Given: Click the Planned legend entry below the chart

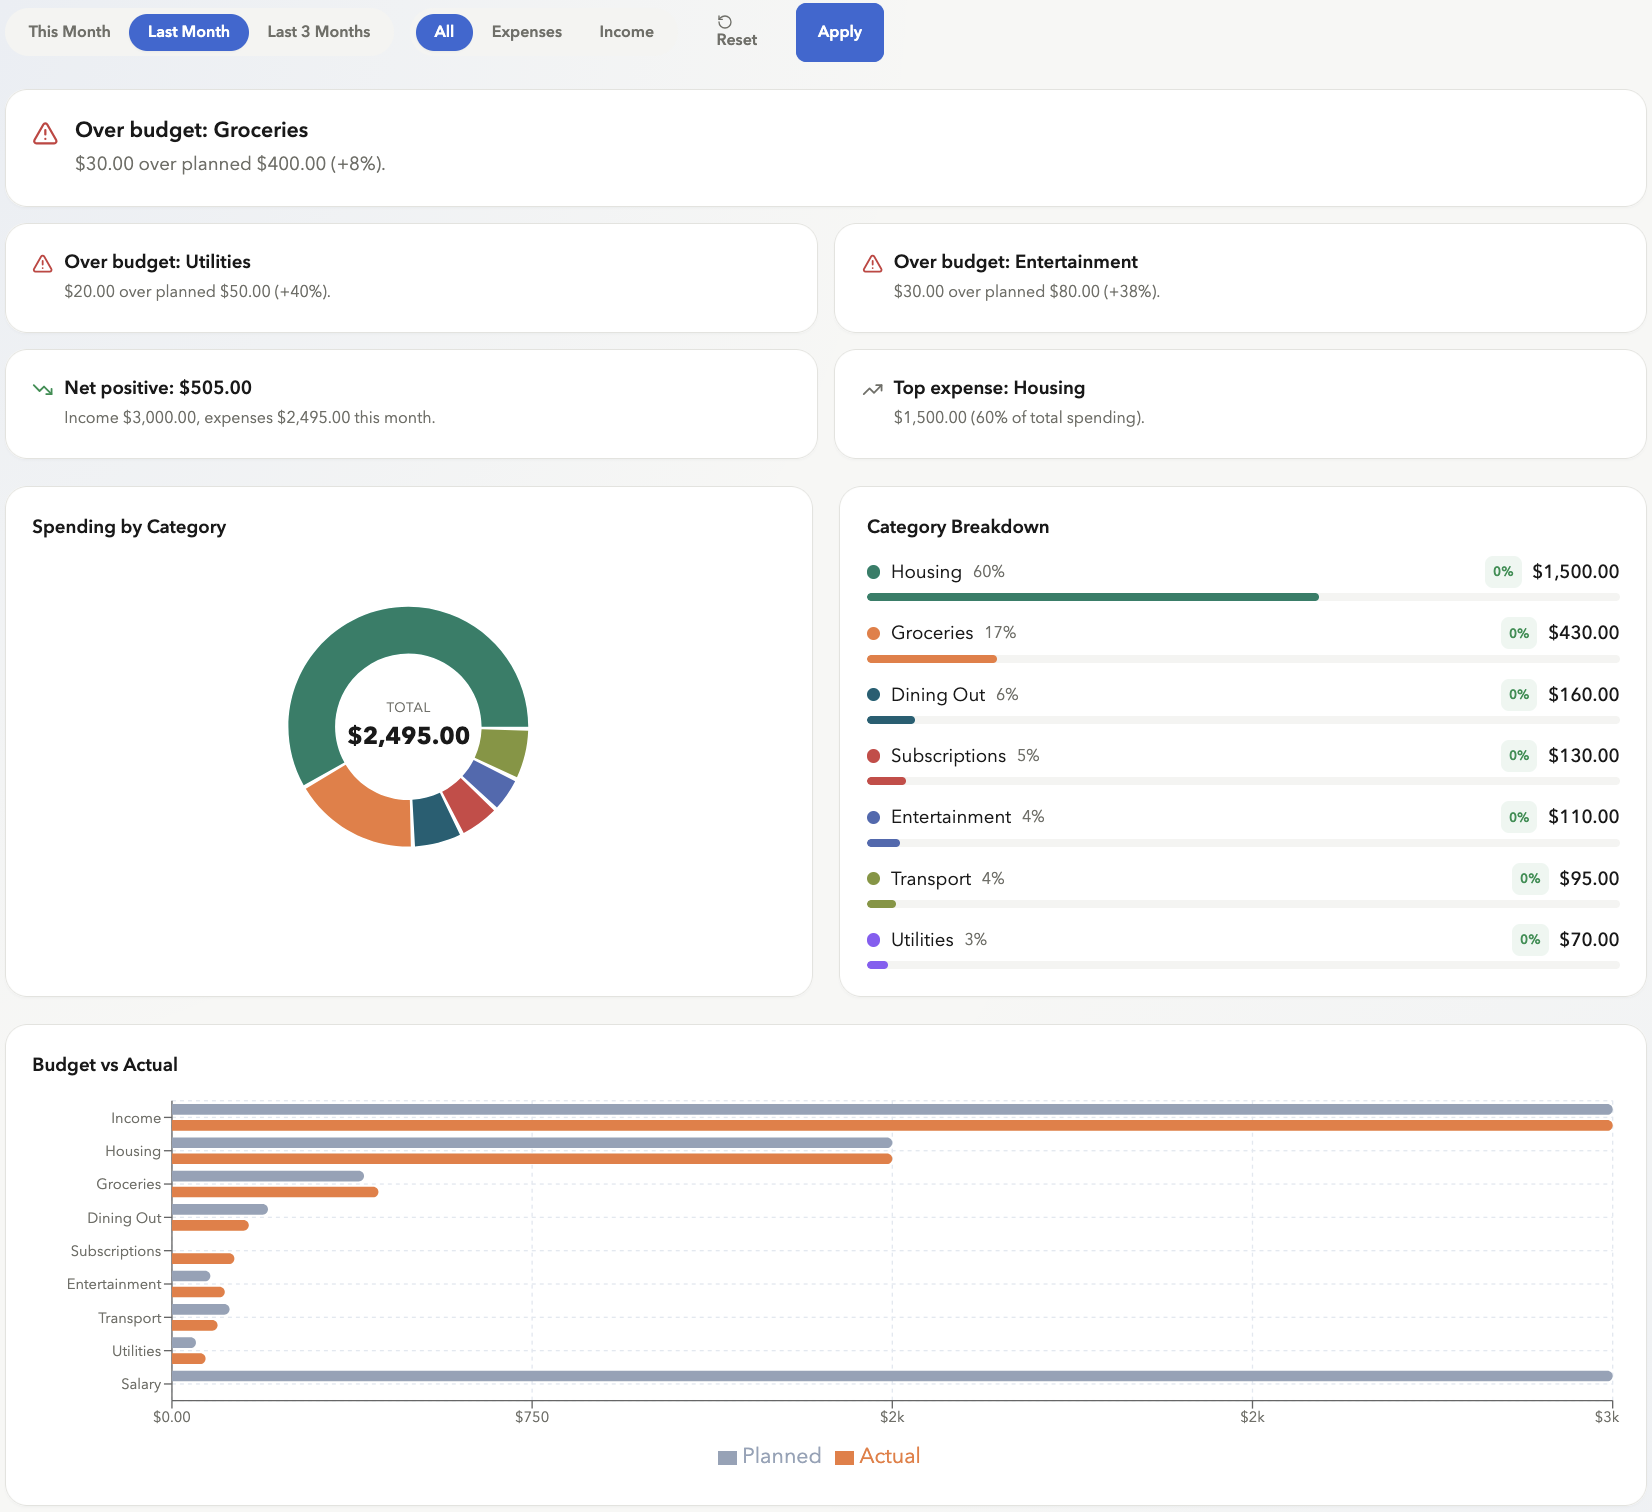Looking at the screenshot, I should 769,1456.
